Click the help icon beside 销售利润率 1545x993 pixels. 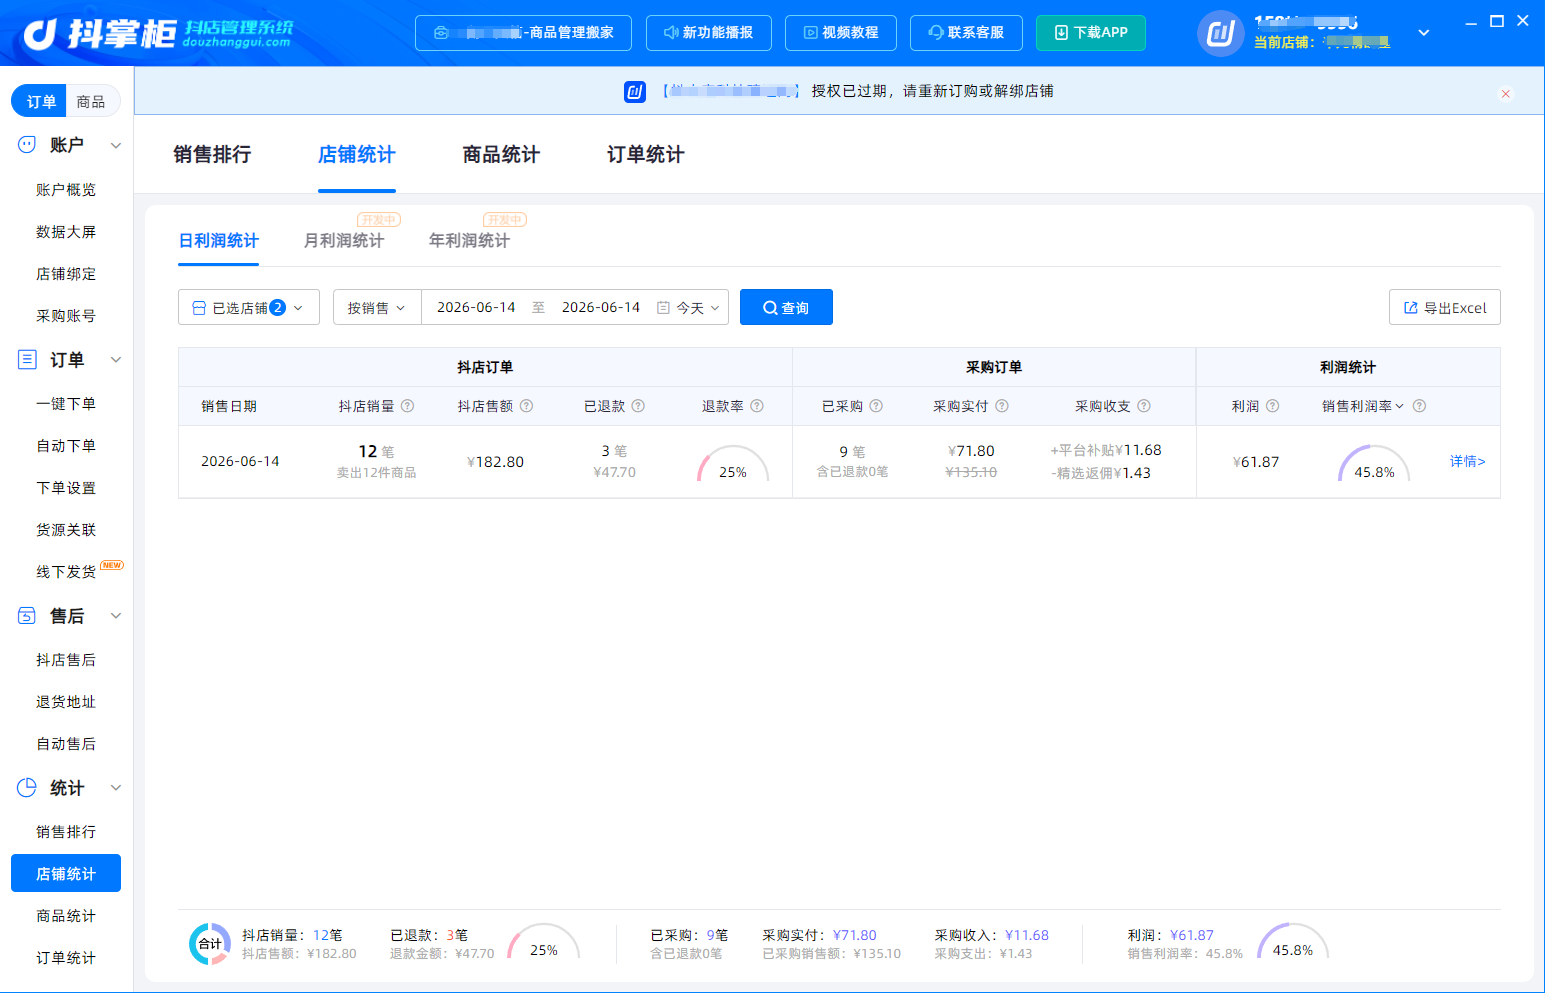point(1419,406)
